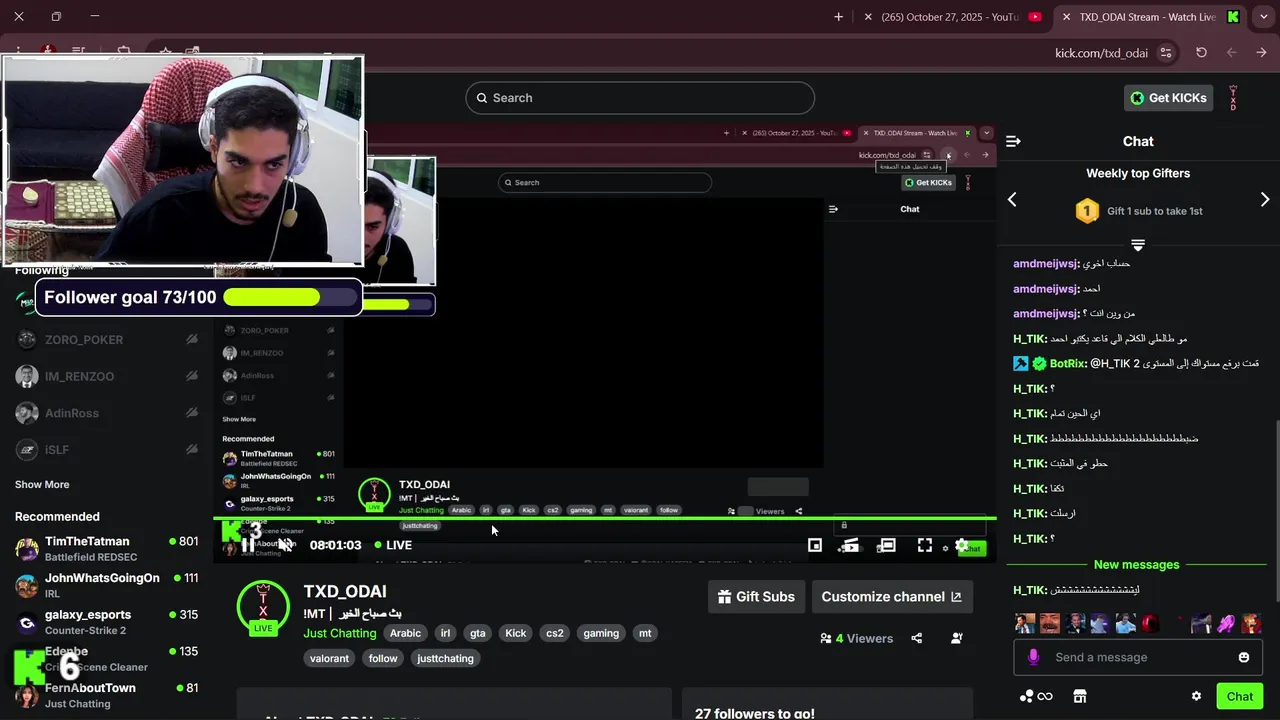Screen dimensions: 1280x720
Task: Open the browser tab search dropdown
Action: [x=1262, y=17]
